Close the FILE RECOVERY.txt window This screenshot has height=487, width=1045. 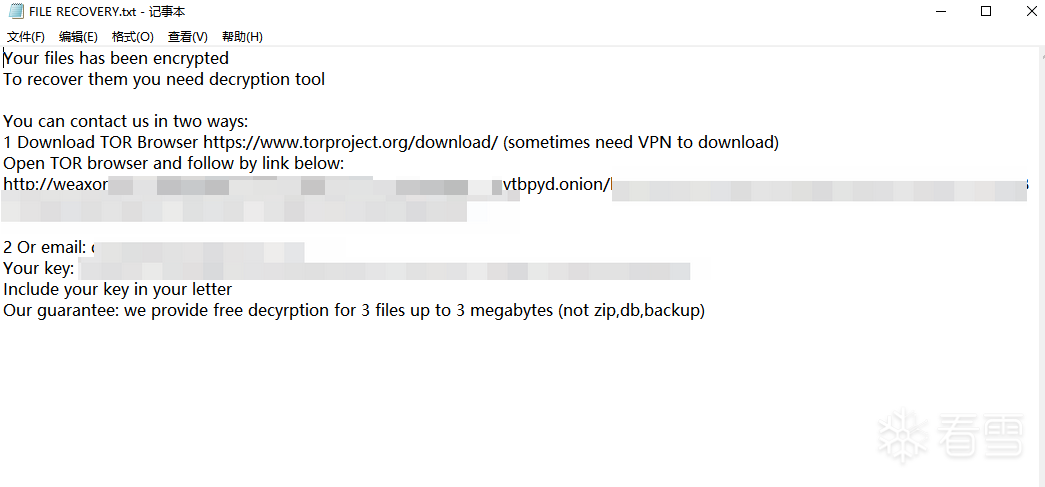click(x=1031, y=12)
